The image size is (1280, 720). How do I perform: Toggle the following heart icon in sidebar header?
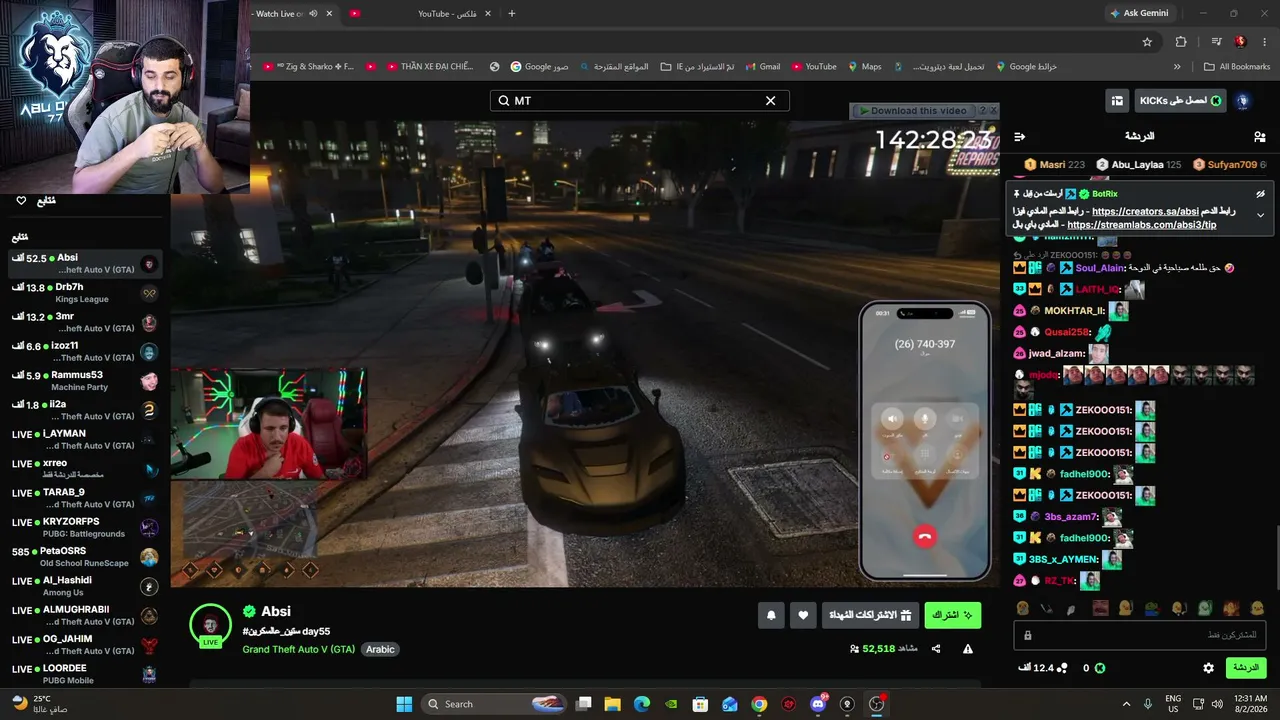(21, 201)
